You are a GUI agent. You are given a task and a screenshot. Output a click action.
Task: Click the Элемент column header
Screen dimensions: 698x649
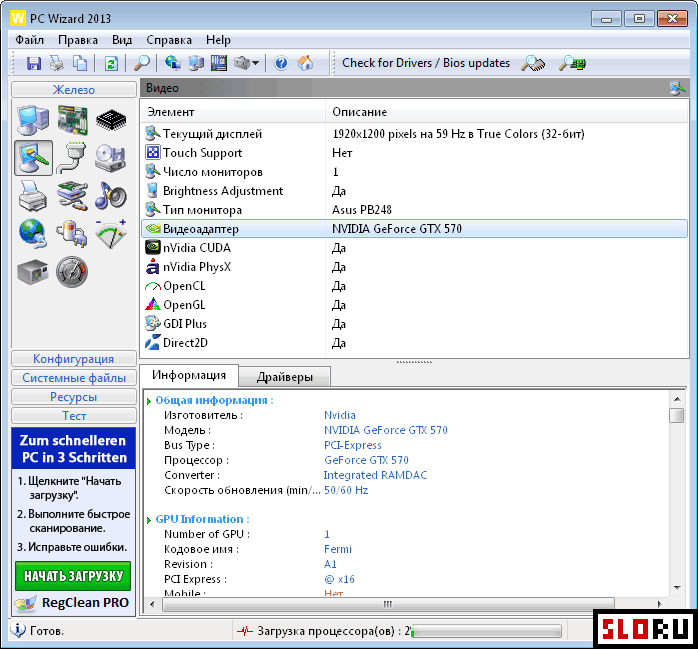233,112
